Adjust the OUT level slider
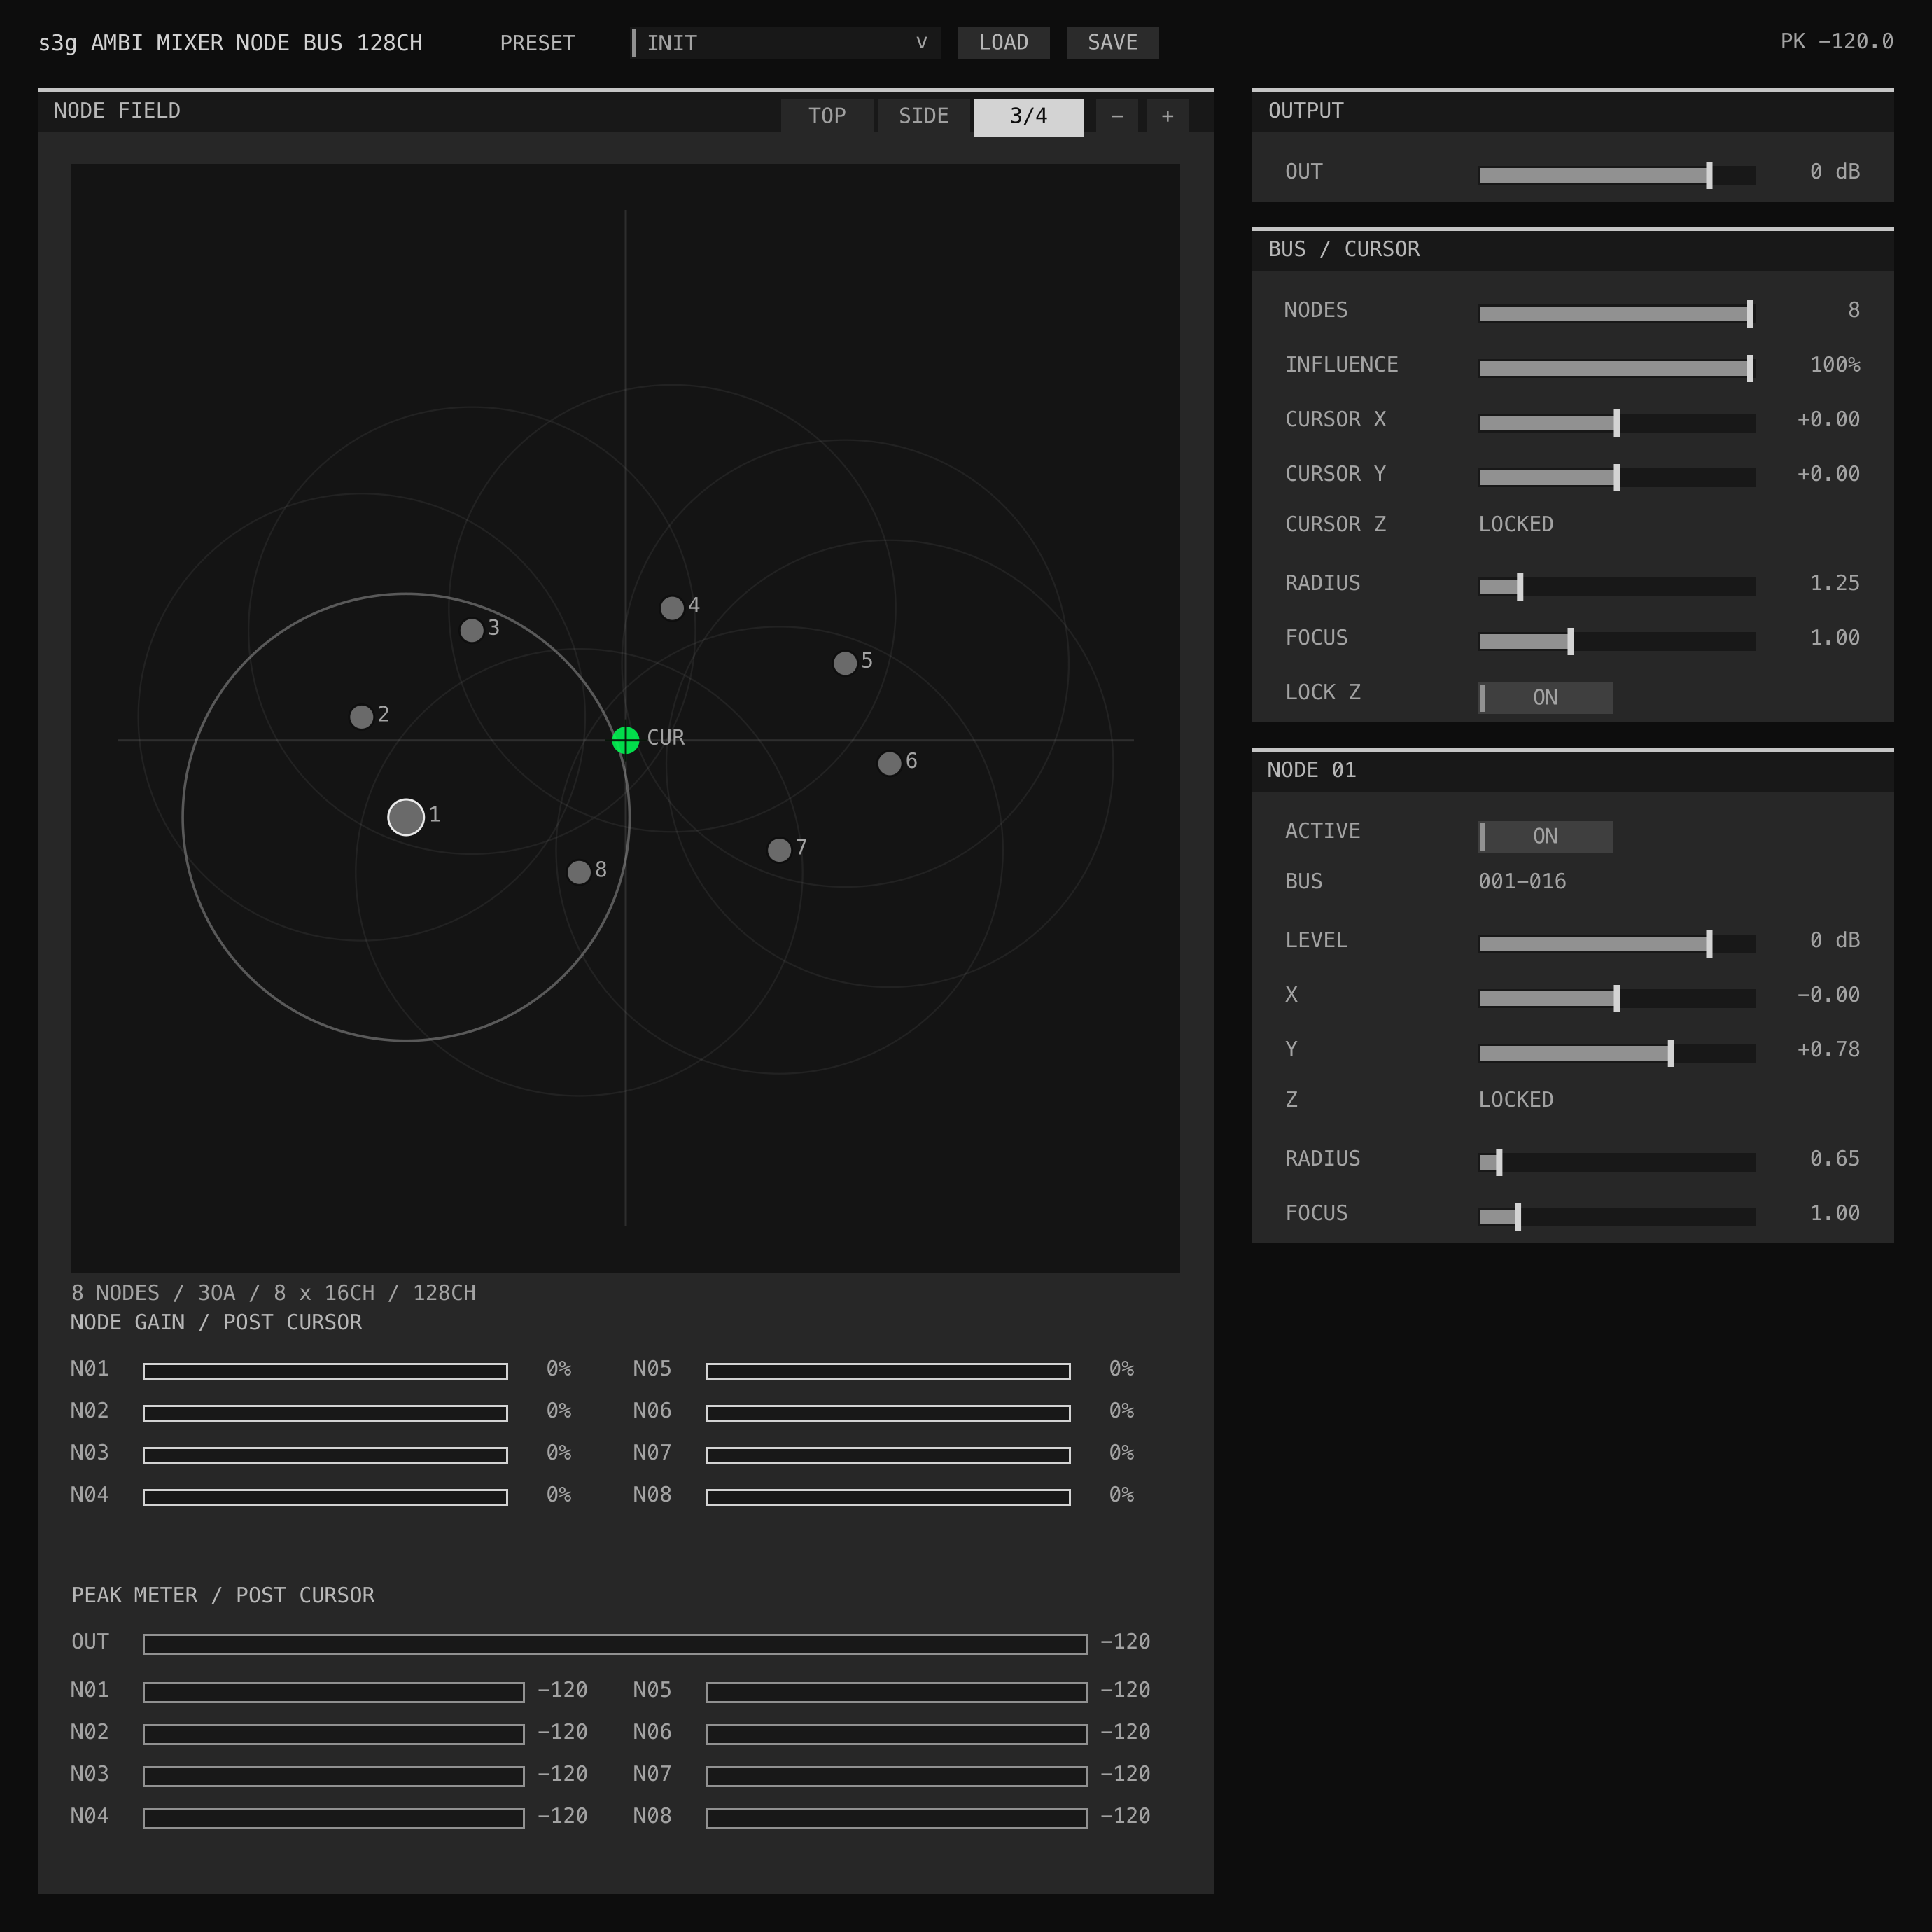This screenshot has width=1932, height=1932. click(1617, 175)
